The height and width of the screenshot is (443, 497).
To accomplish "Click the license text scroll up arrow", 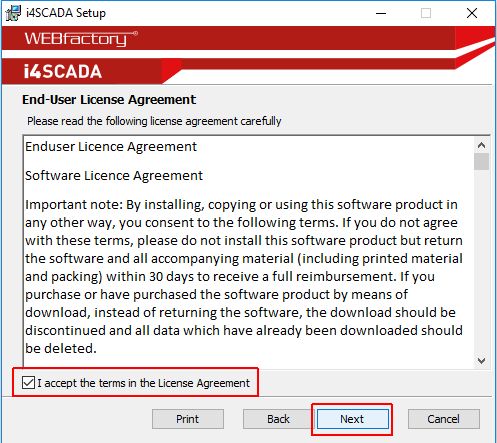I will [481, 145].
